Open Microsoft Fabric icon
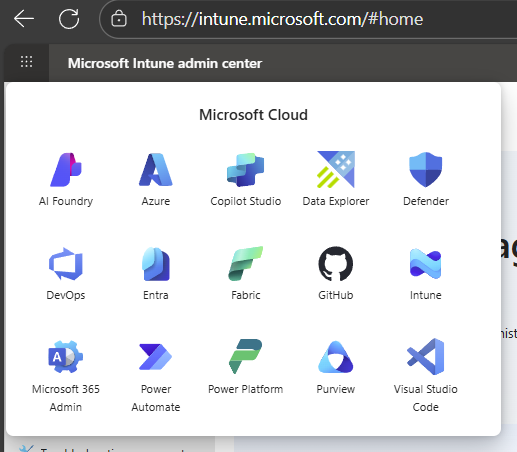 pyautogui.click(x=246, y=264)
